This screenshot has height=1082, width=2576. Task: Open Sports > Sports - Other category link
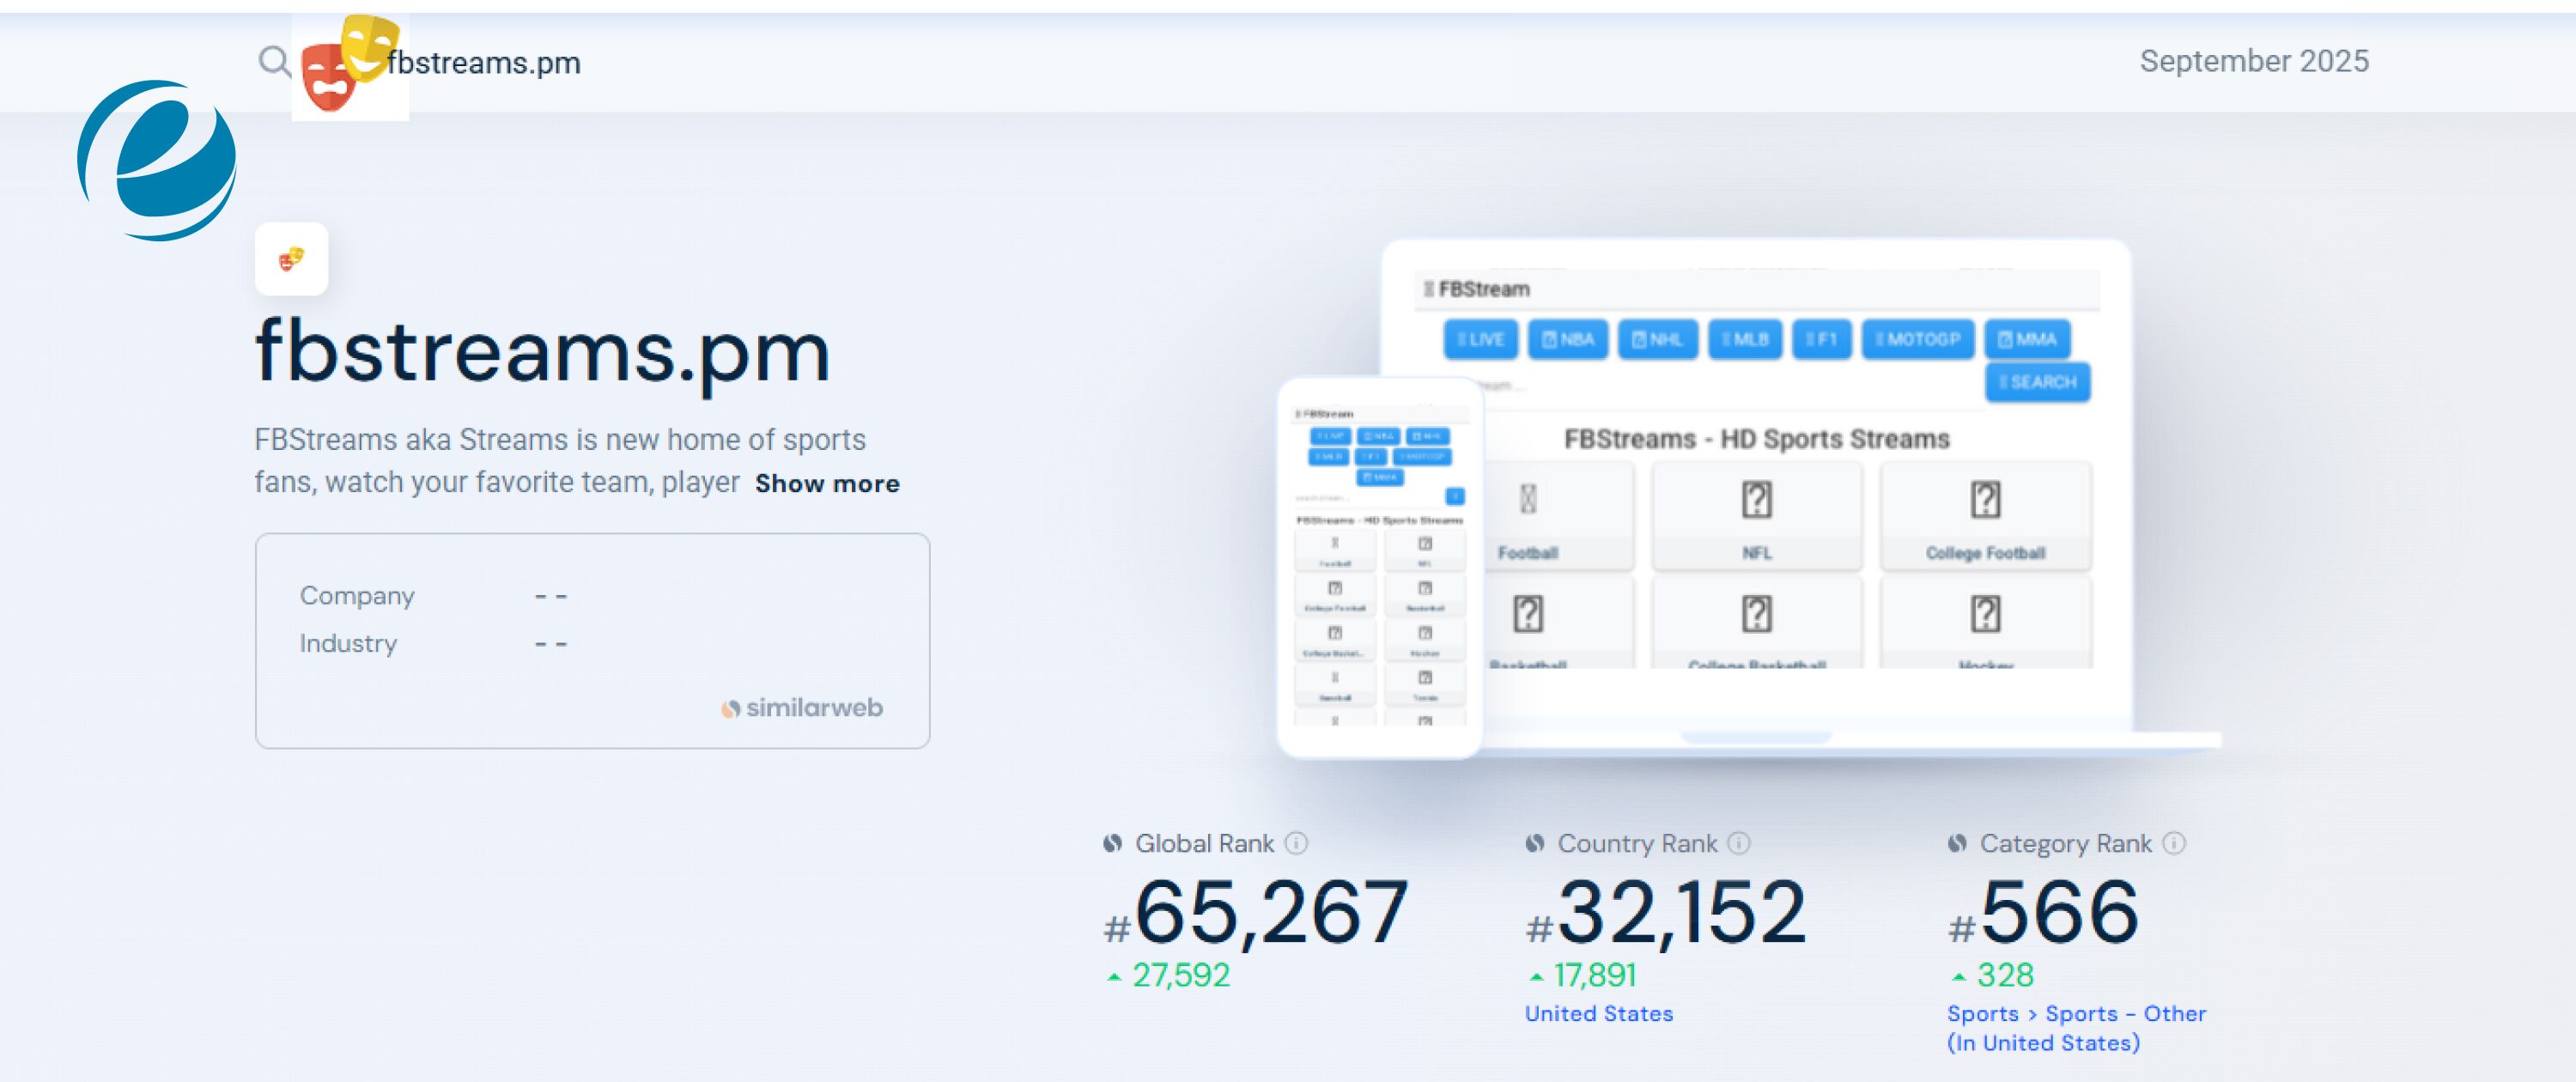pyautogui.click(x=2076, y=1014)
